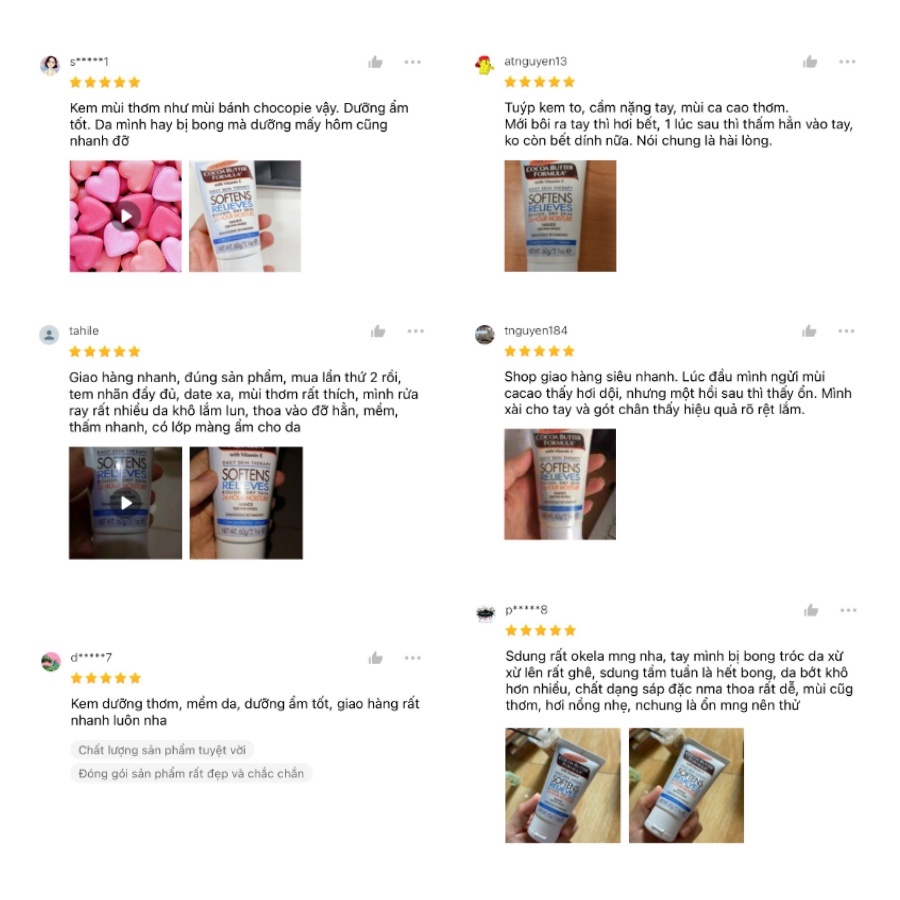The height and width of the screenshot is (900, 900).
Task: Open more options for s*****1 review
Action: coord(412,62)
